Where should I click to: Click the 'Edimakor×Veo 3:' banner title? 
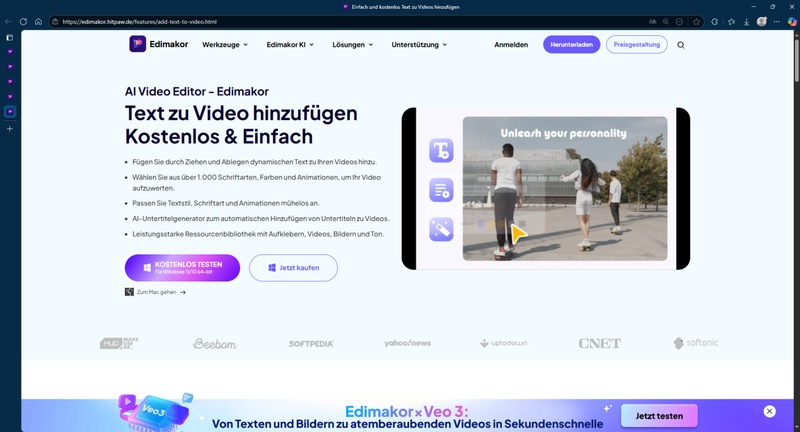[x=407, y=412]
